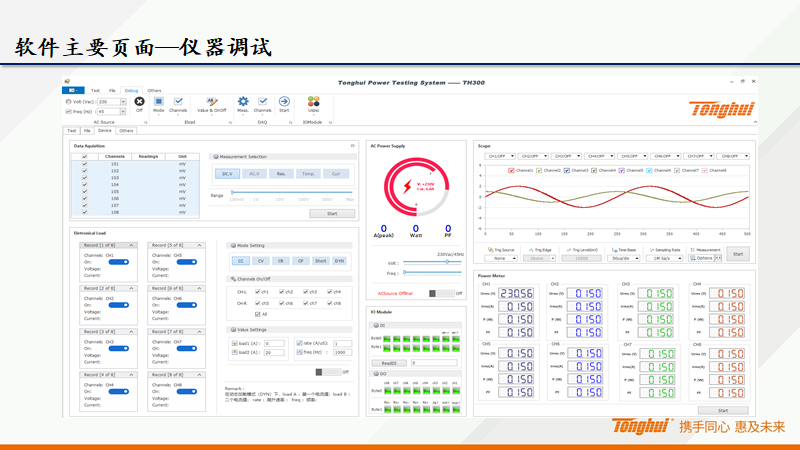
Task: Open the Usbio IOModule icon
Action: coord(313,101)
